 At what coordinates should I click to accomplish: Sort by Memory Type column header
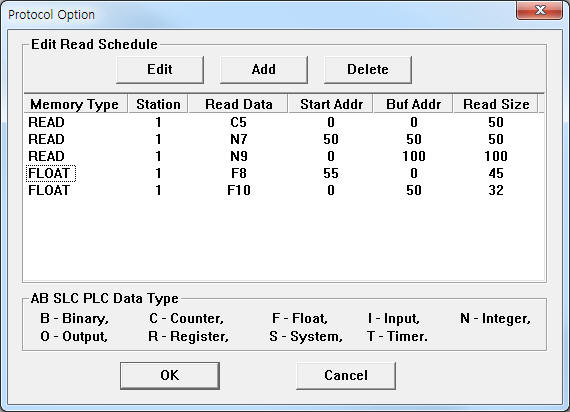point(75,104)
